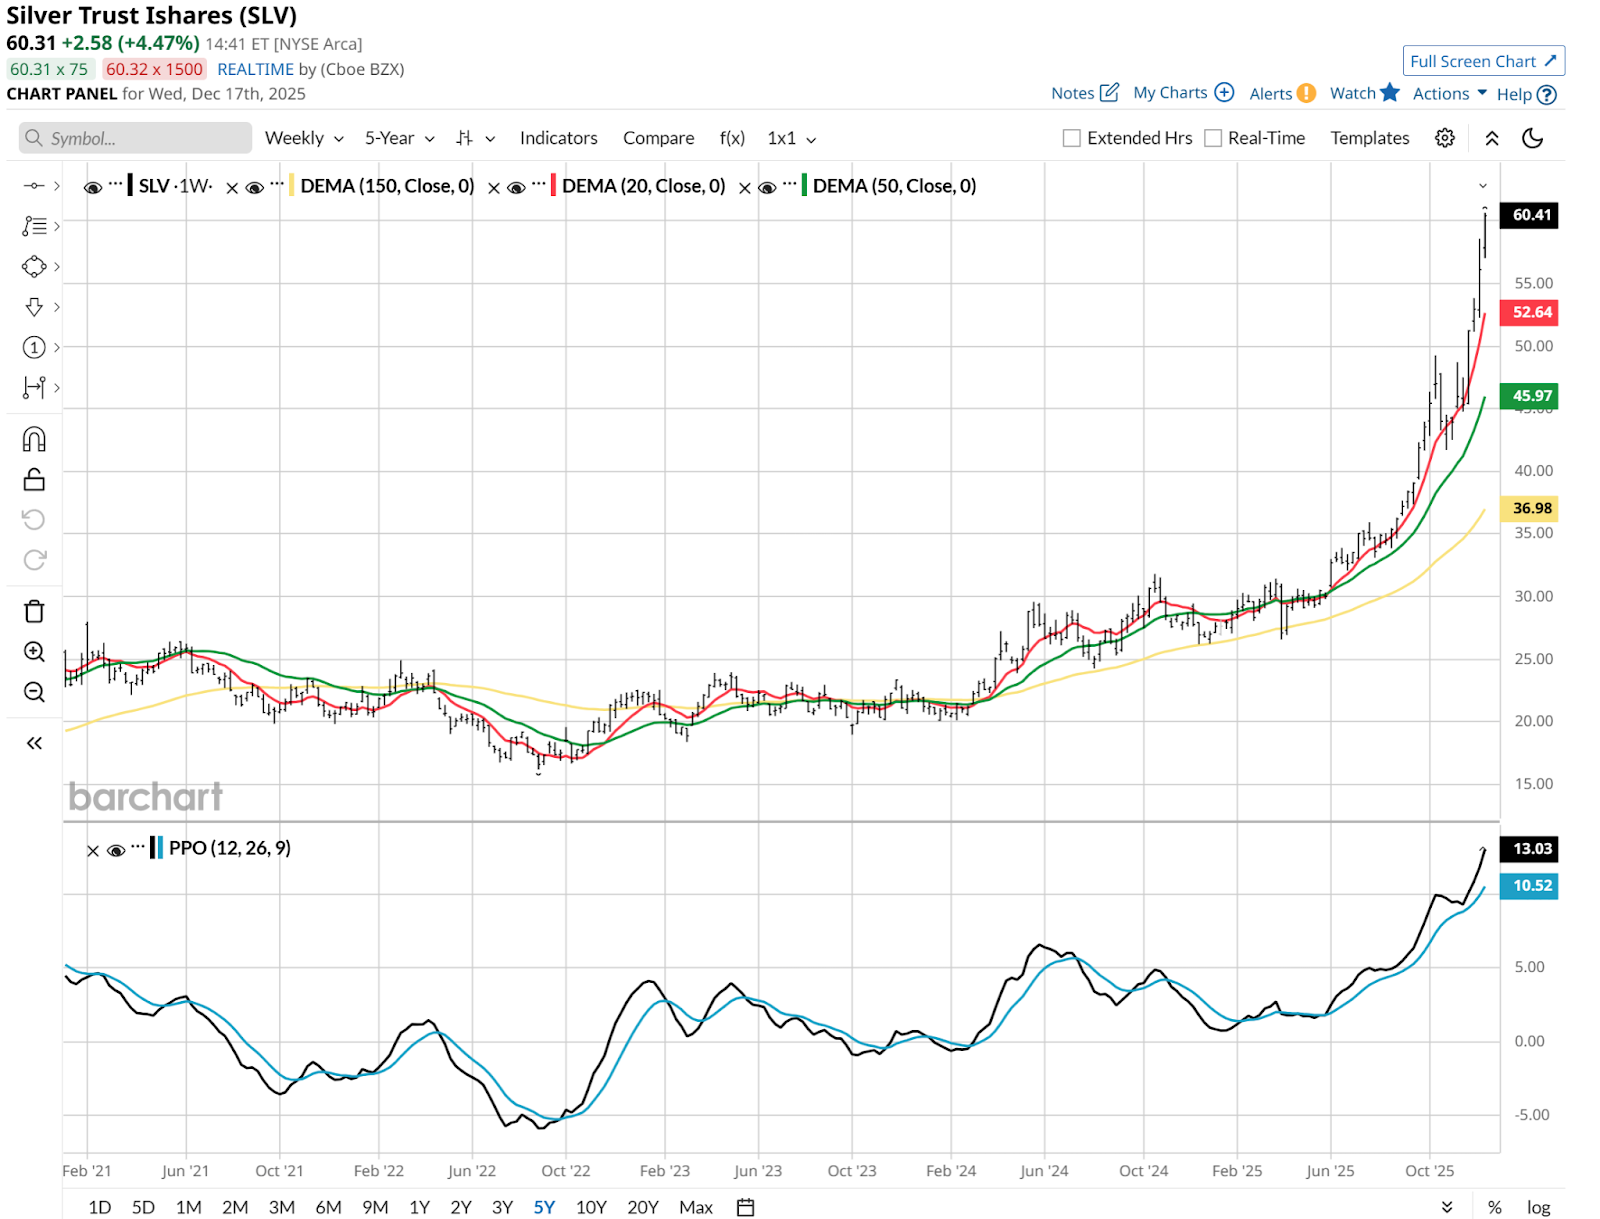Open the Indicators menu
The width and height of the screenshot is (1600, 1219).
pyautogui.click(x=558, y=138)
